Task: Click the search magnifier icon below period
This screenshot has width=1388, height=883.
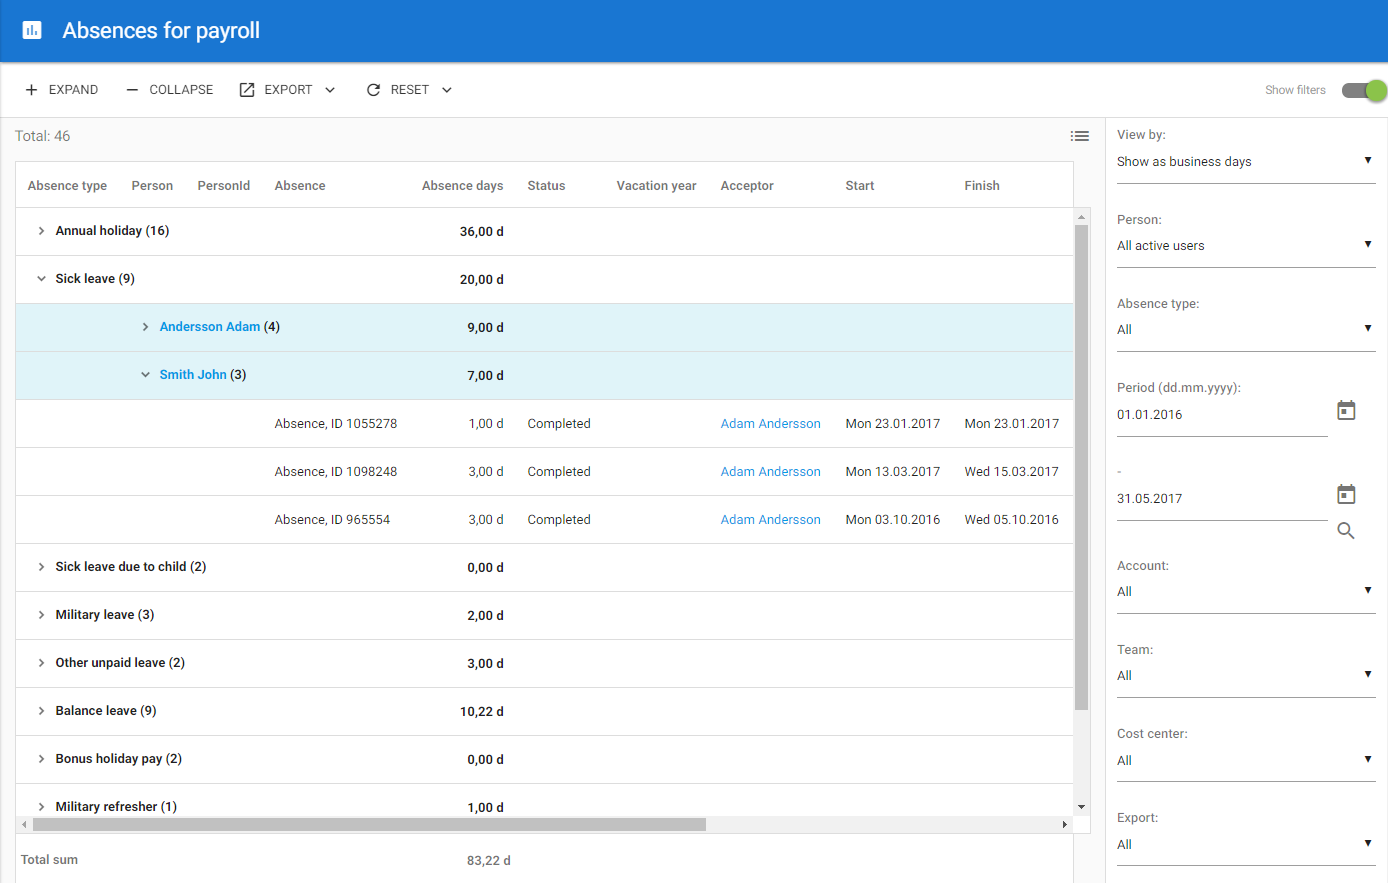Action: (1346, 531)
